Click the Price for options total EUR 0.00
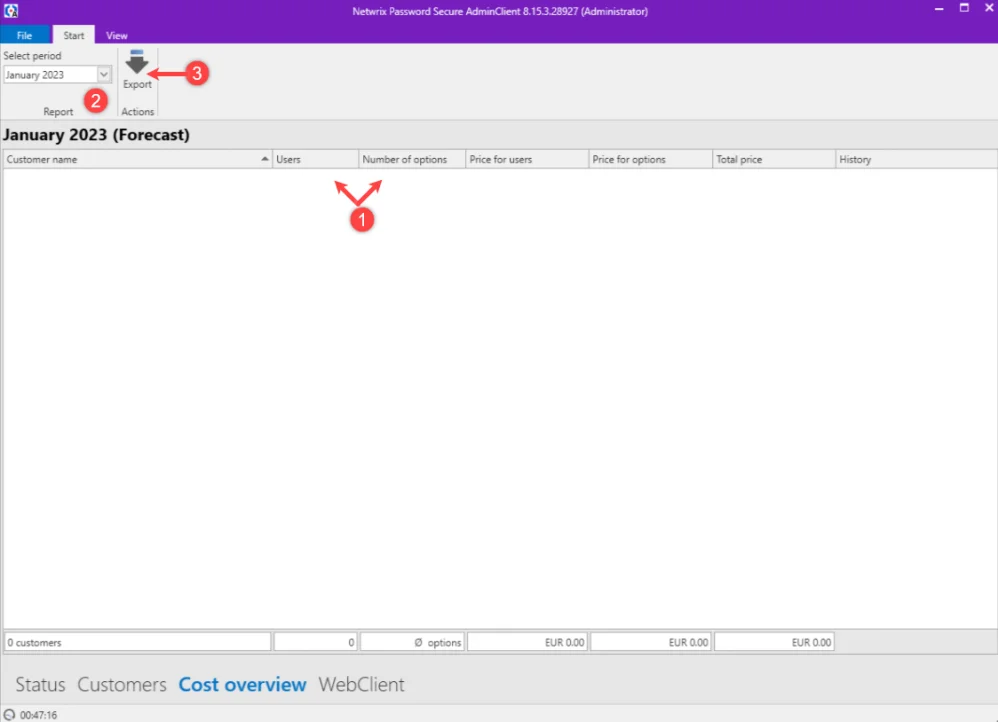 click(x=650, y=642)
